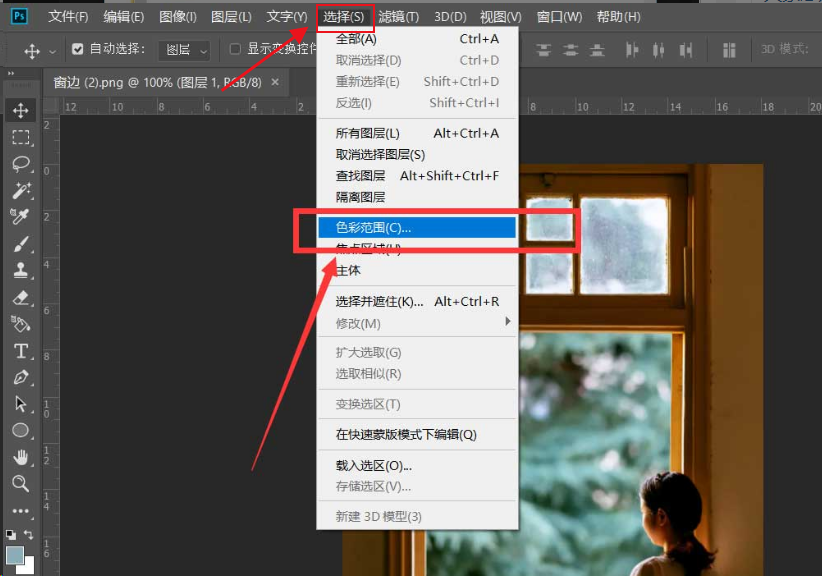Choose the Horizontal Type tool
Image resolution: width=822 pixels, height=576 pixels.
coord(21,350)
